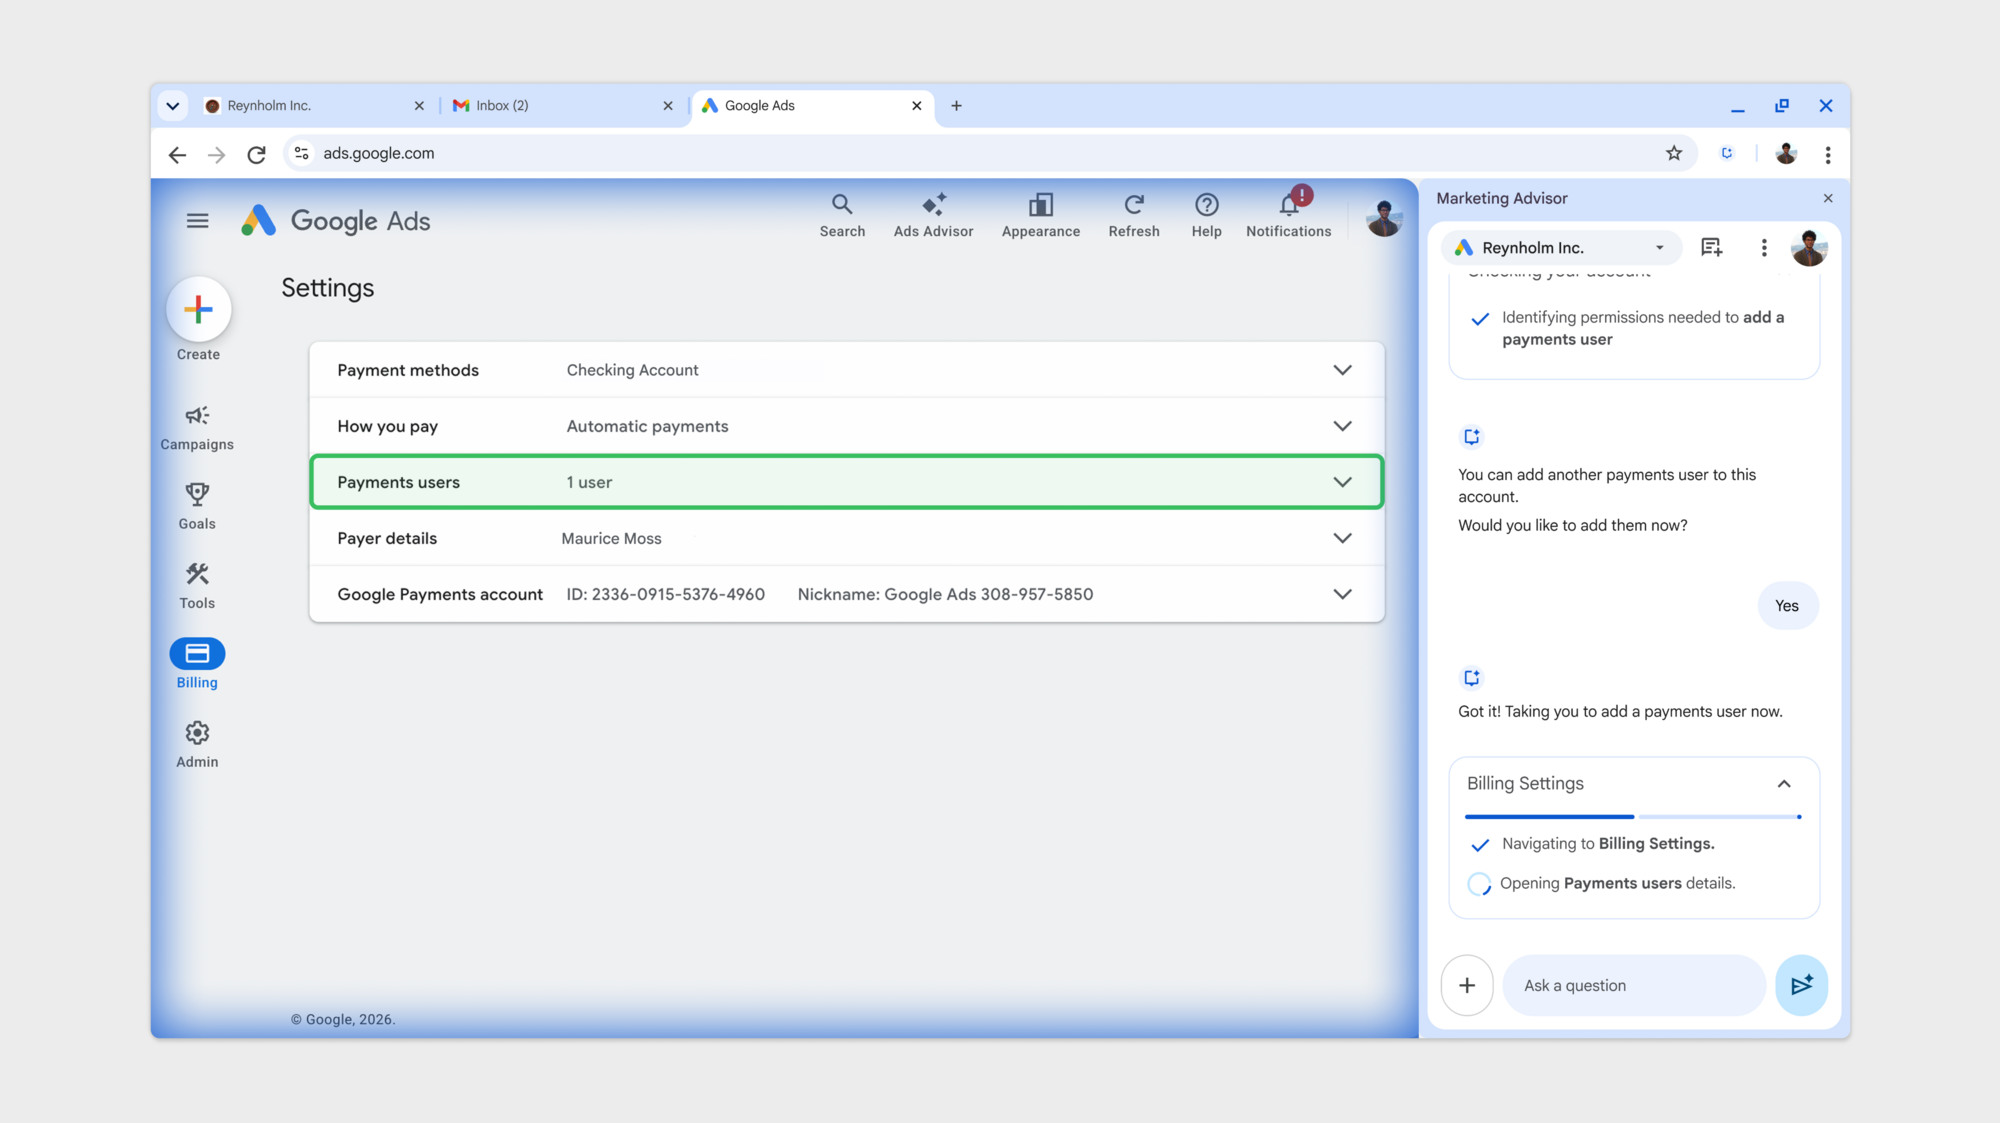Screen dimensions: 2000x1123
Task: Collapse the Billing Settings card
Action: (x=1784, y=784)
